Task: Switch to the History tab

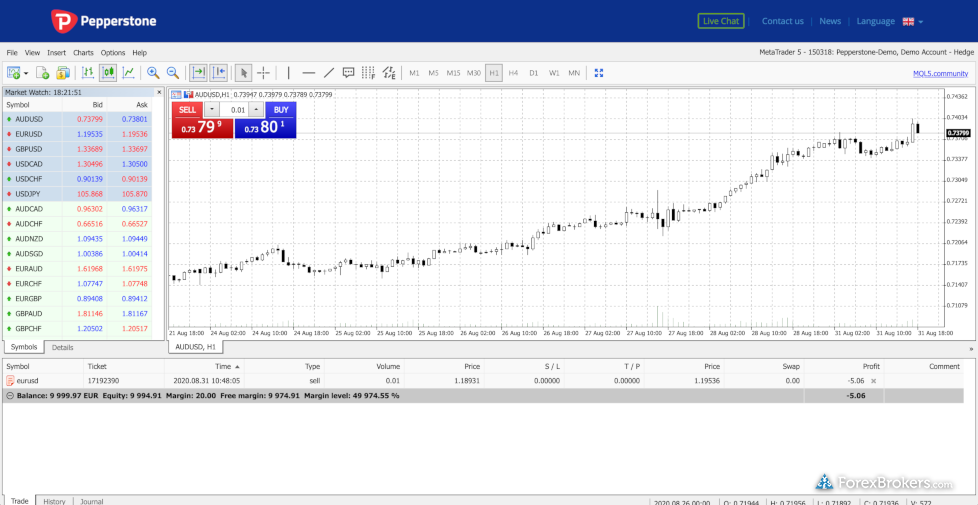Action: [54, 501]
